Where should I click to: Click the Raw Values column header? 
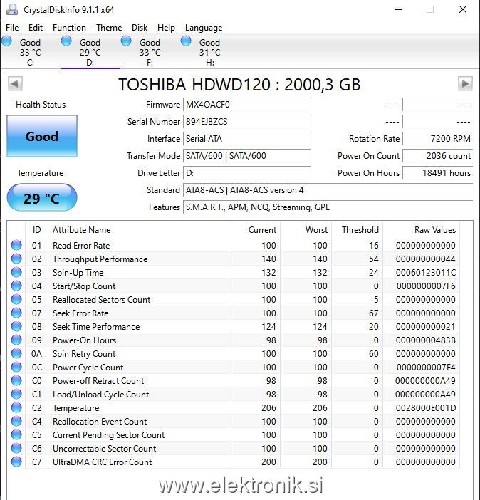[435, 230]
